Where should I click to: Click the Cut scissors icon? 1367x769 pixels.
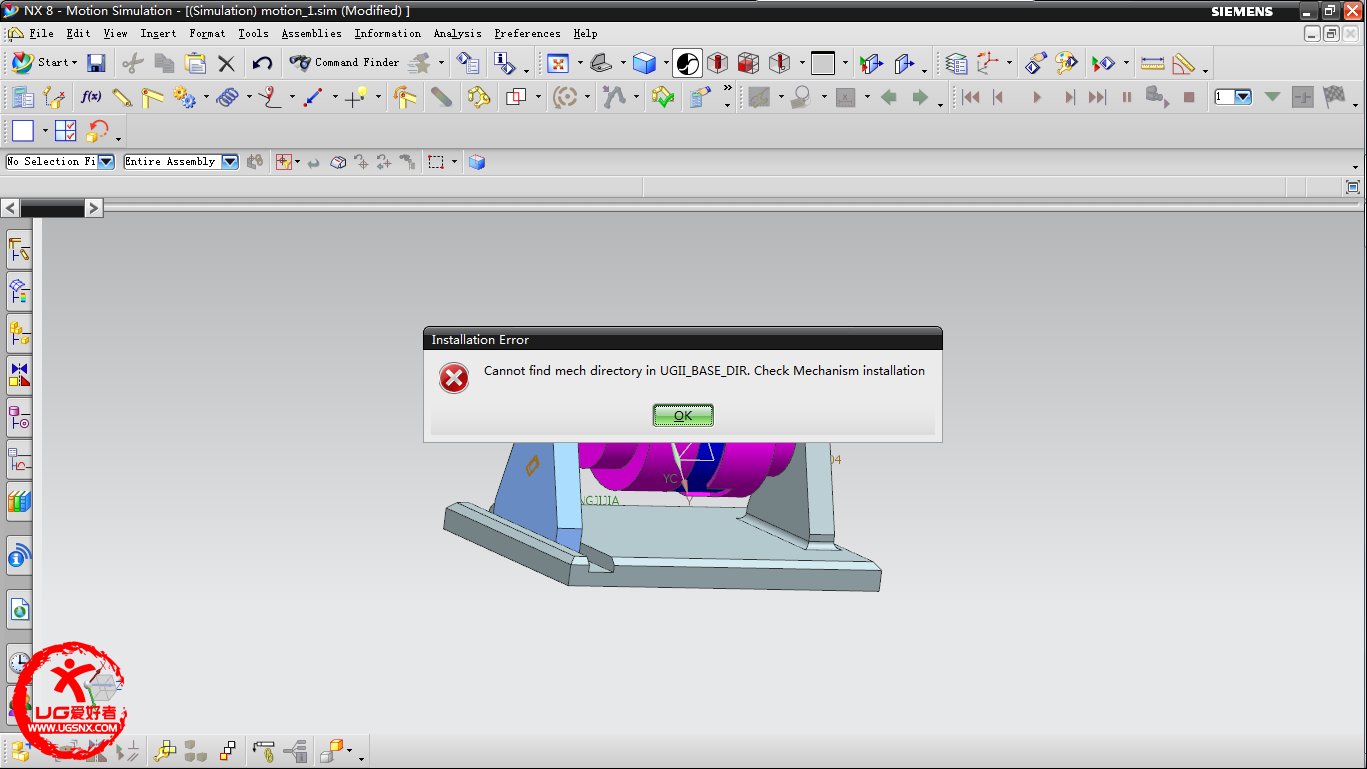(x=132, y=63)
